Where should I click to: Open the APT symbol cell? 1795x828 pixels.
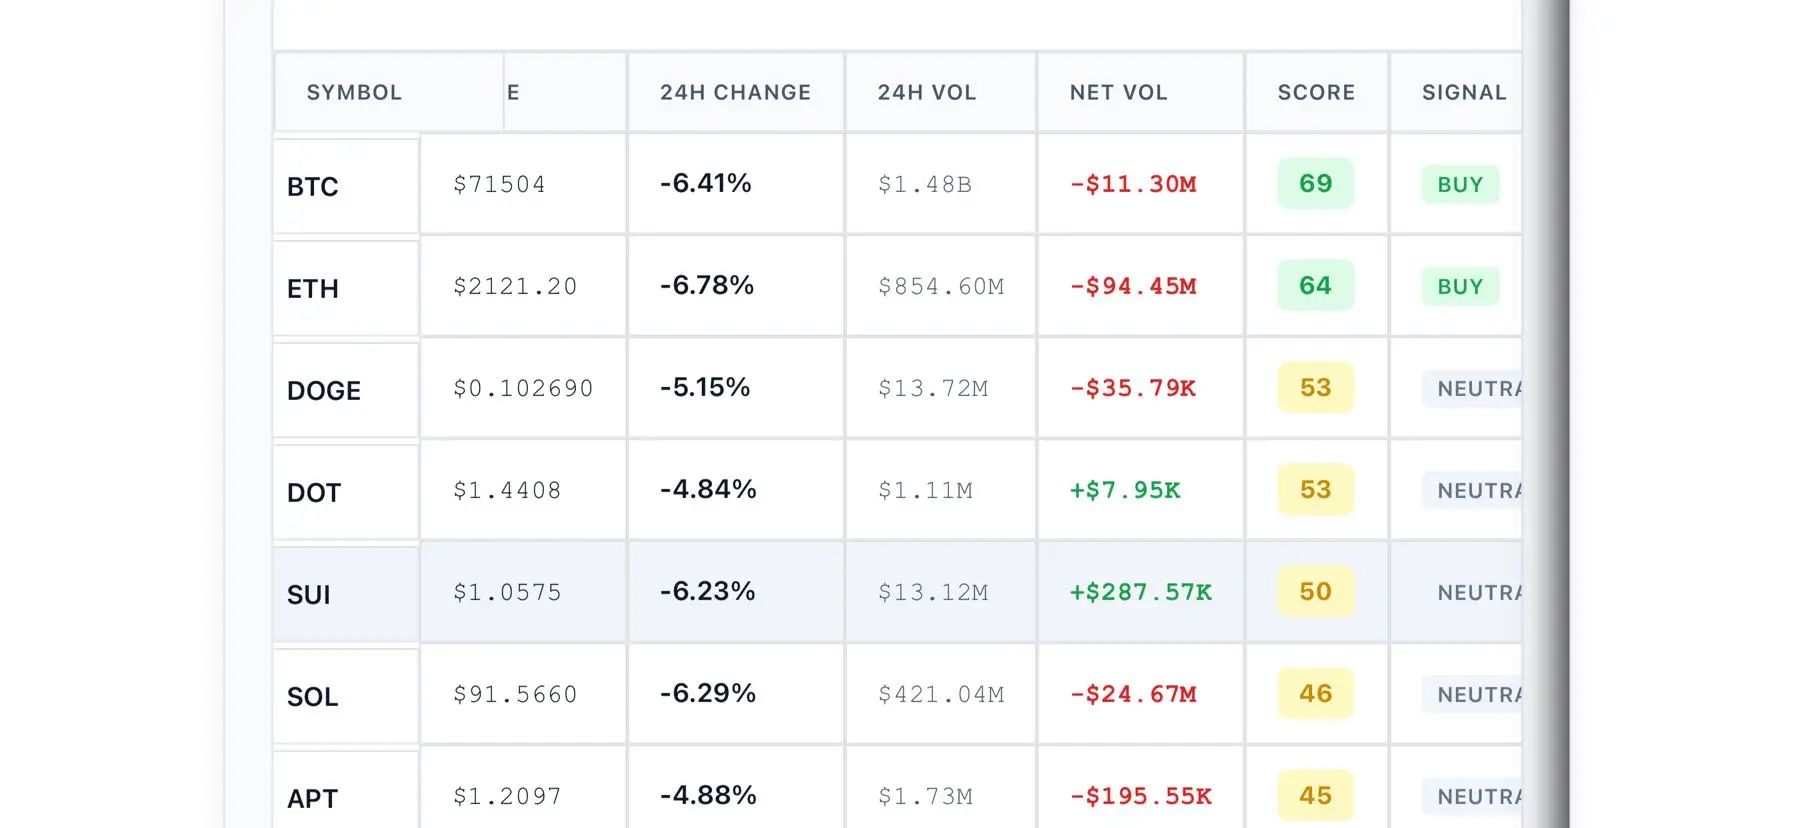[x=313, y=798]
